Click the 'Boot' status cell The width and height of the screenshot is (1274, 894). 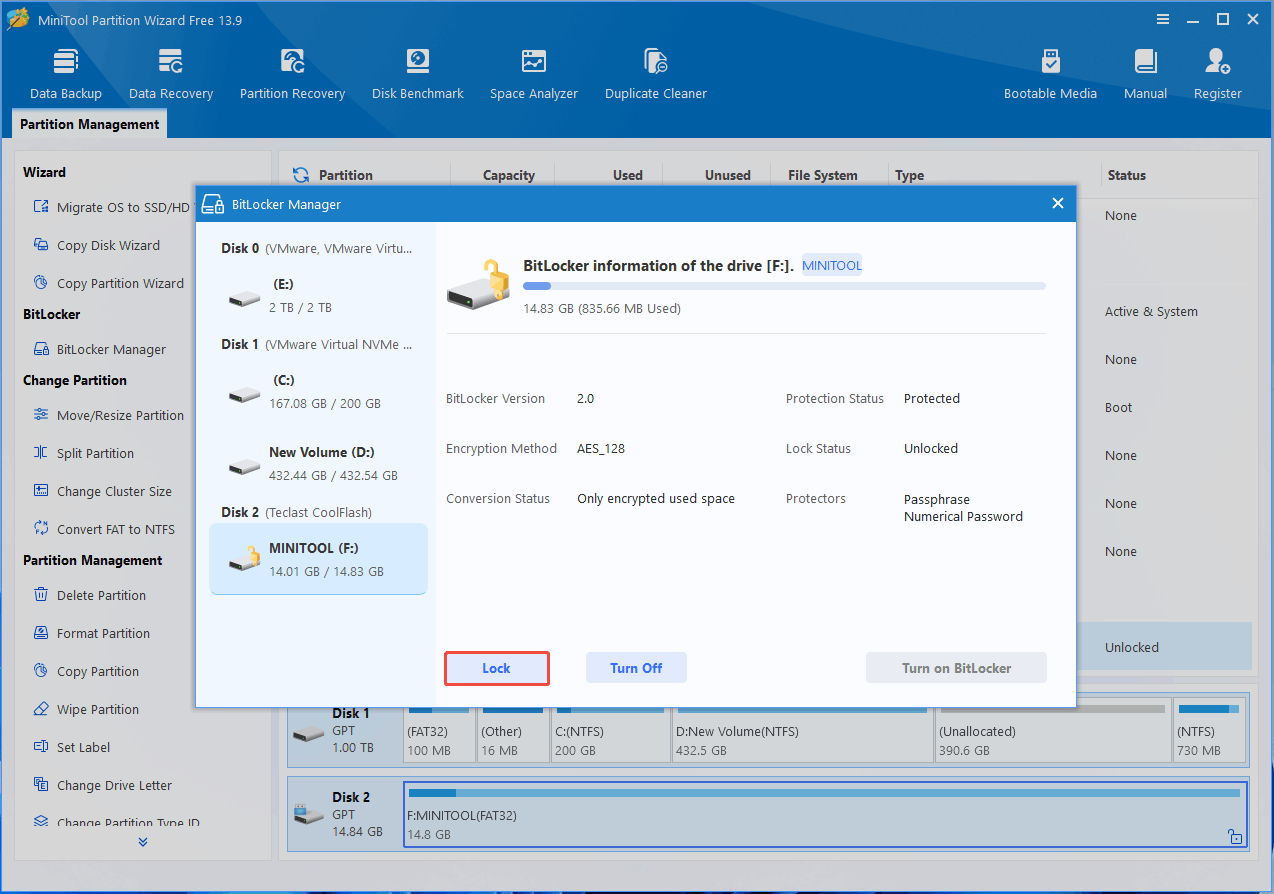coord(1118,407)
